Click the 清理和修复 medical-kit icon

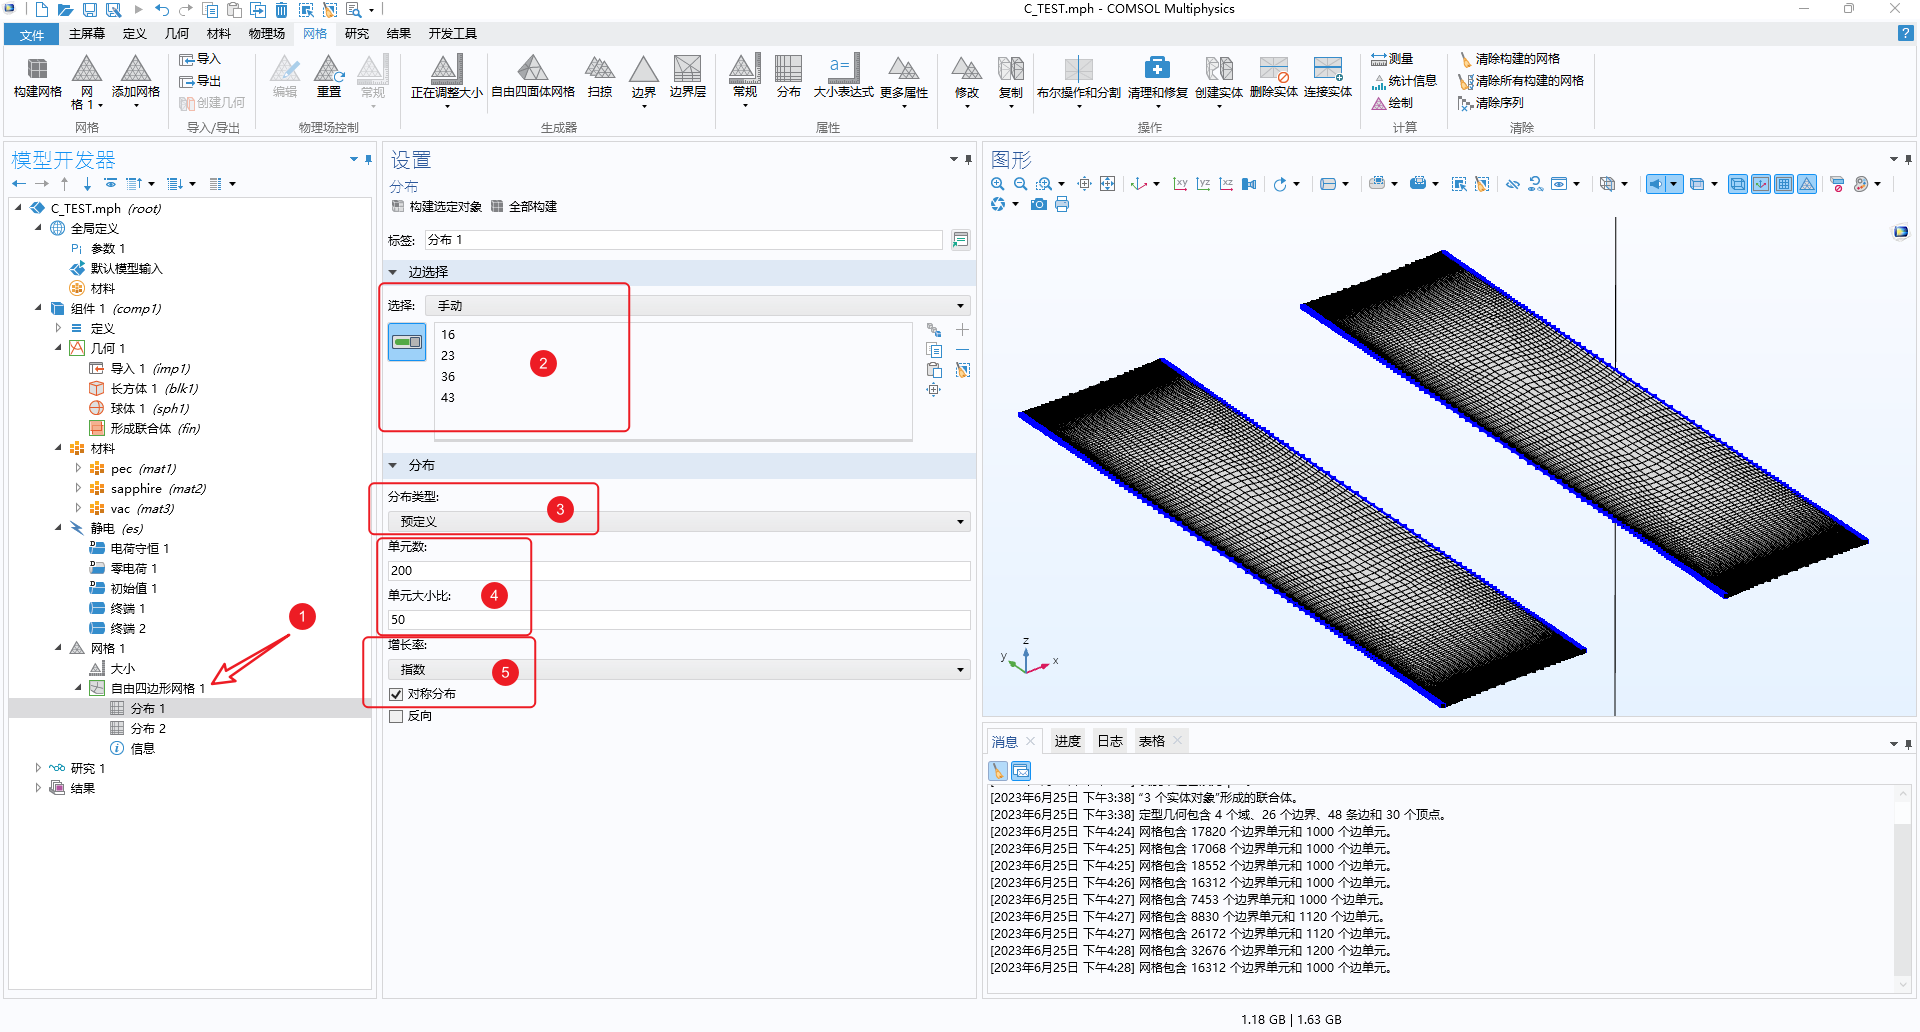(1157, 69)
